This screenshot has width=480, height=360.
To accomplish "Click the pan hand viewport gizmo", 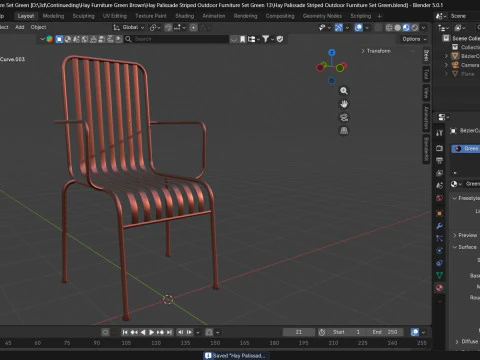I will (344, 104).
